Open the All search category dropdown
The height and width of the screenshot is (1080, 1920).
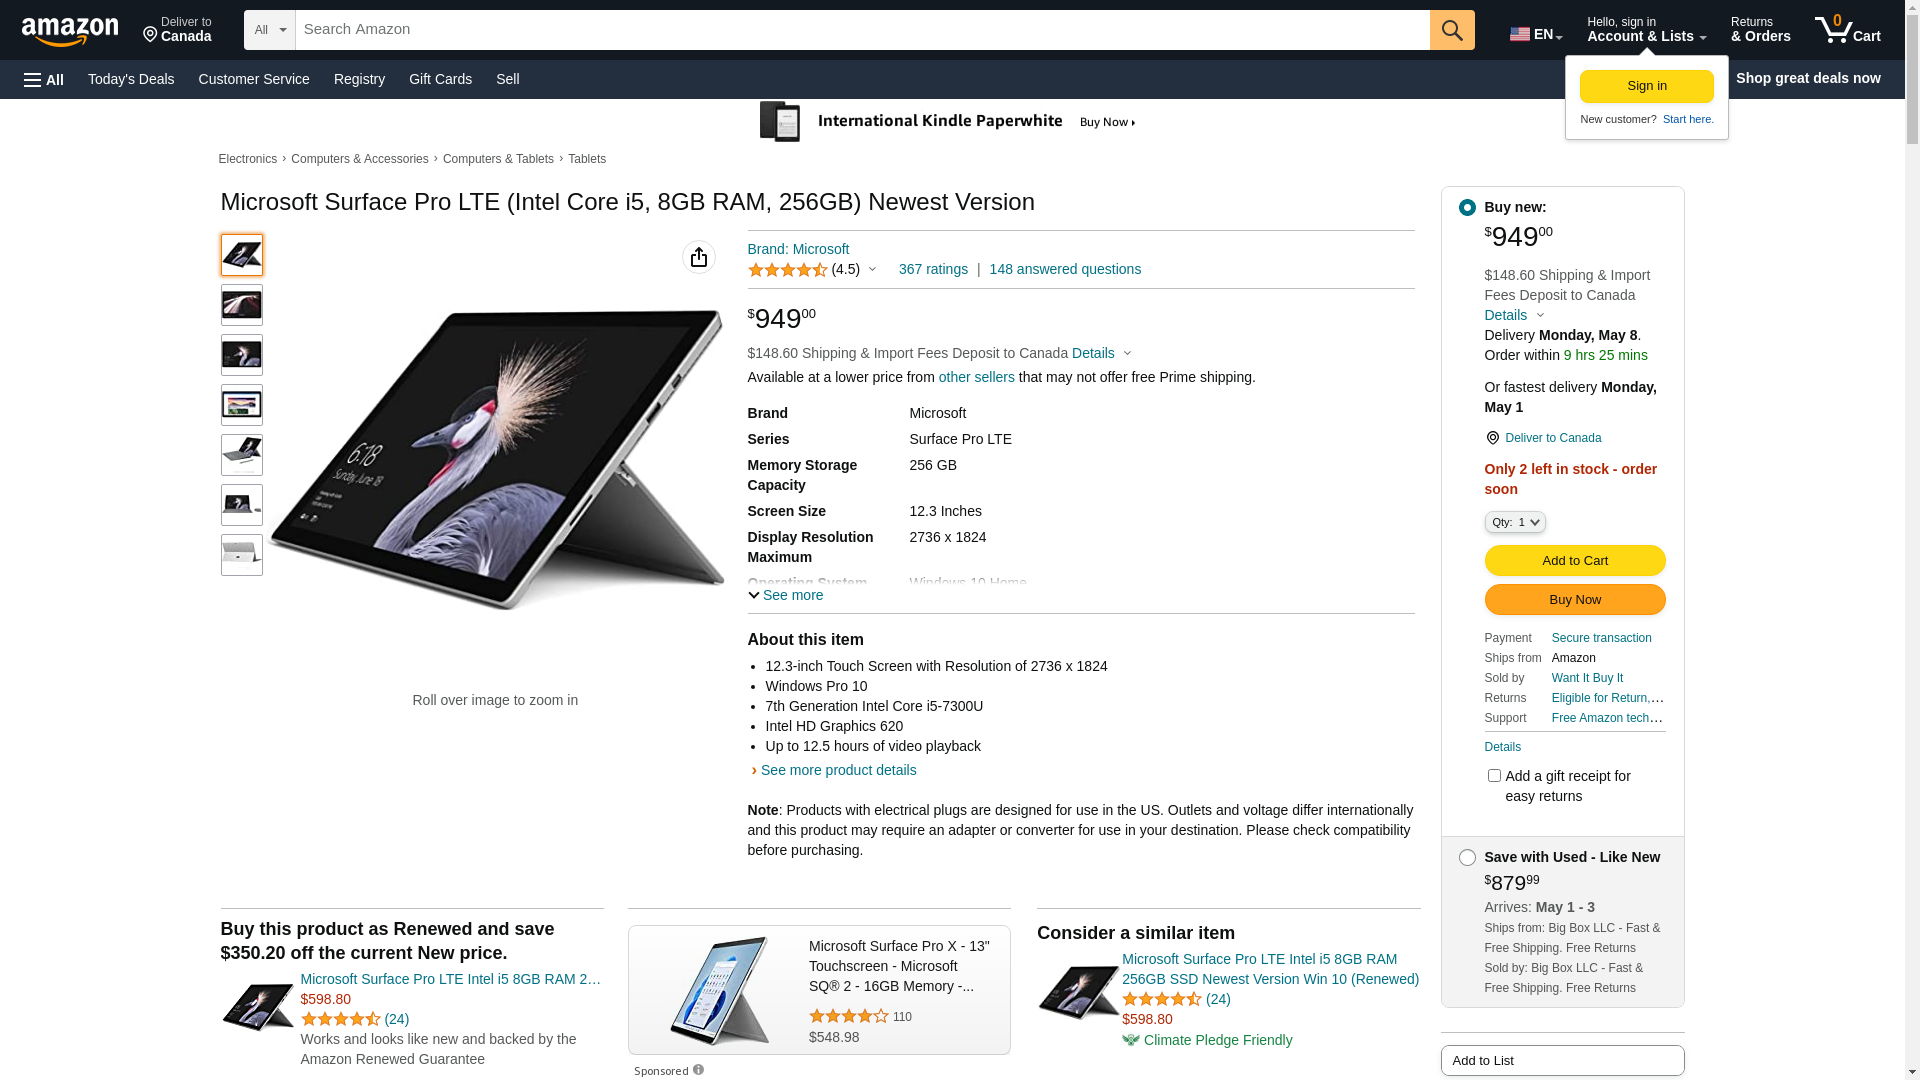pyautogui.click(x=270, y=30)
